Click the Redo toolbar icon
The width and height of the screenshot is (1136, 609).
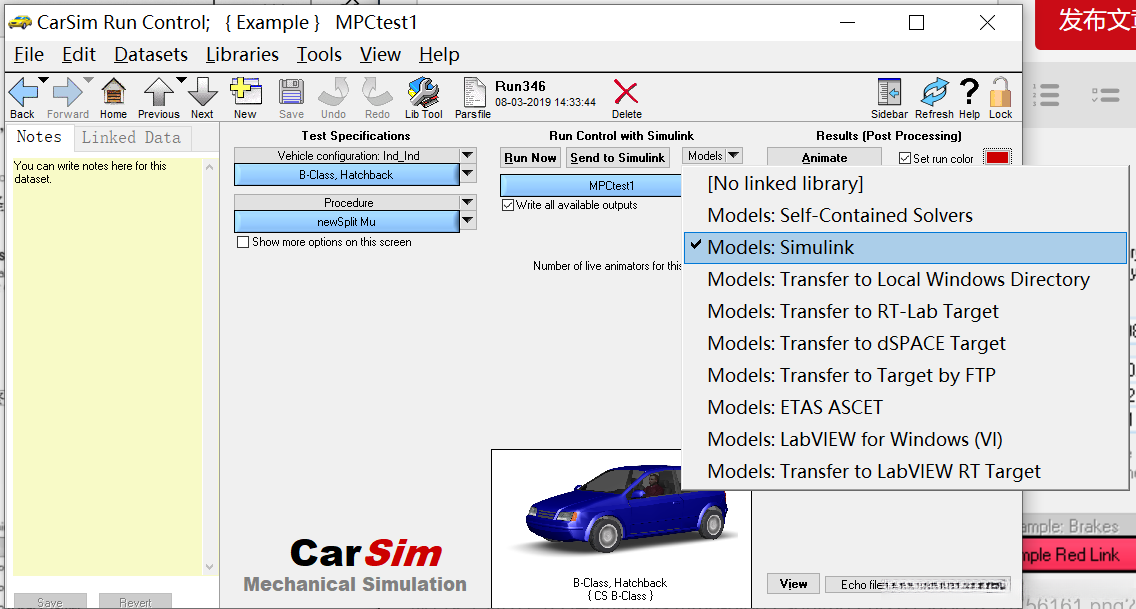pos(377,92)
